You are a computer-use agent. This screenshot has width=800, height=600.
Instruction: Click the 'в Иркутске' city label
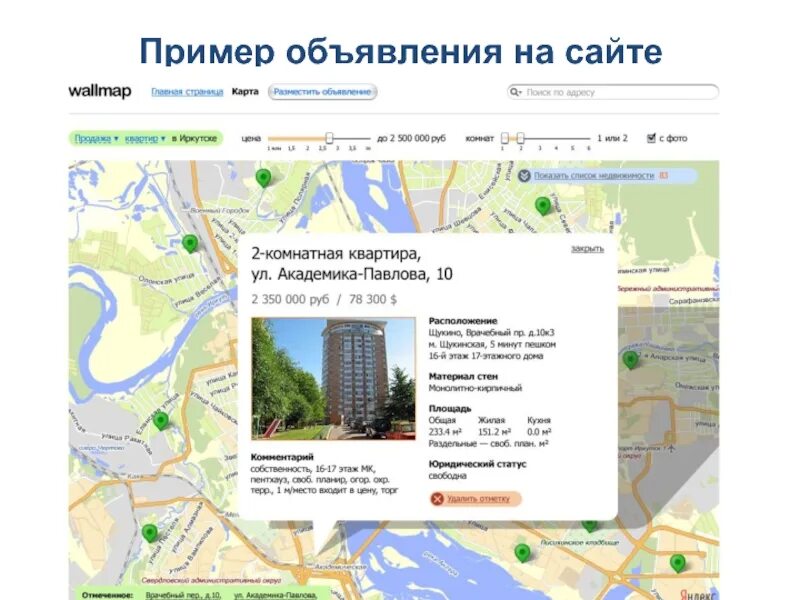tap(194, 138)
